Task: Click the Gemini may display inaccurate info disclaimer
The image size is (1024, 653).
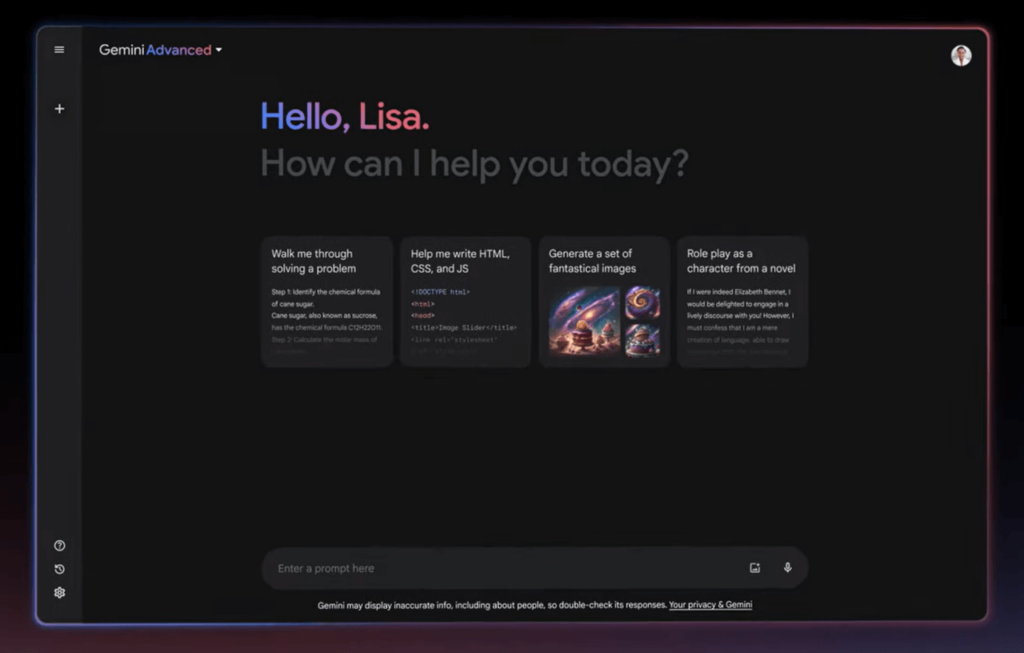Action: (x=492, y=605)
